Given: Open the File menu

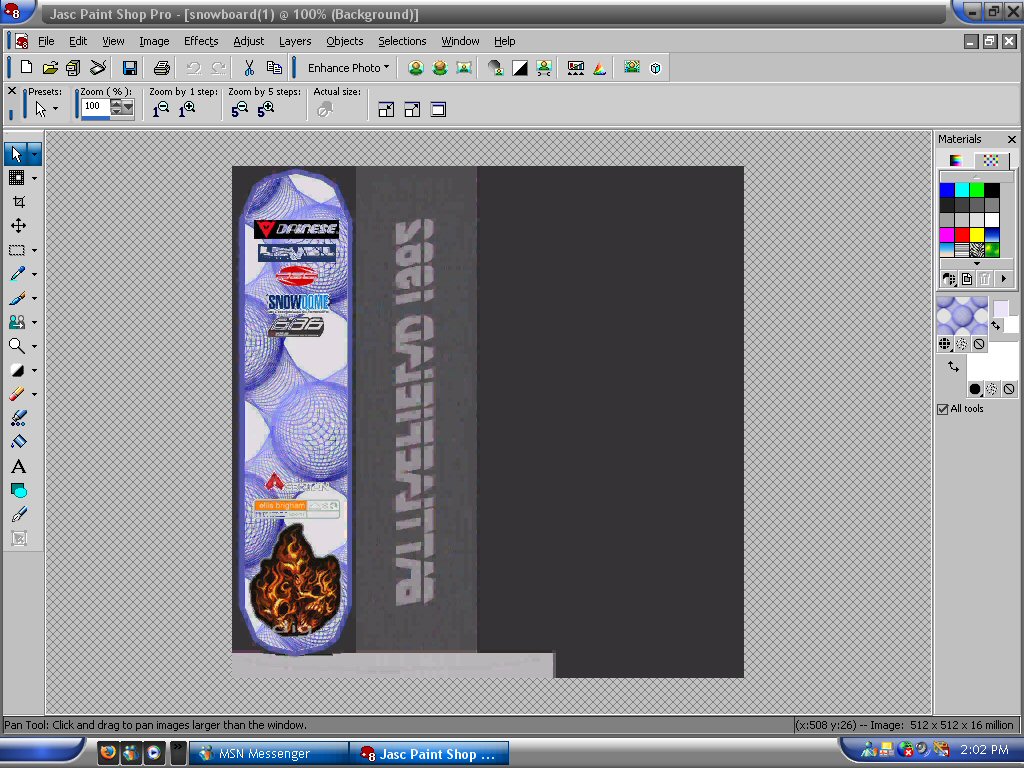Looking at the screenshot, I should pyautogui.click(x=46, y=41).
